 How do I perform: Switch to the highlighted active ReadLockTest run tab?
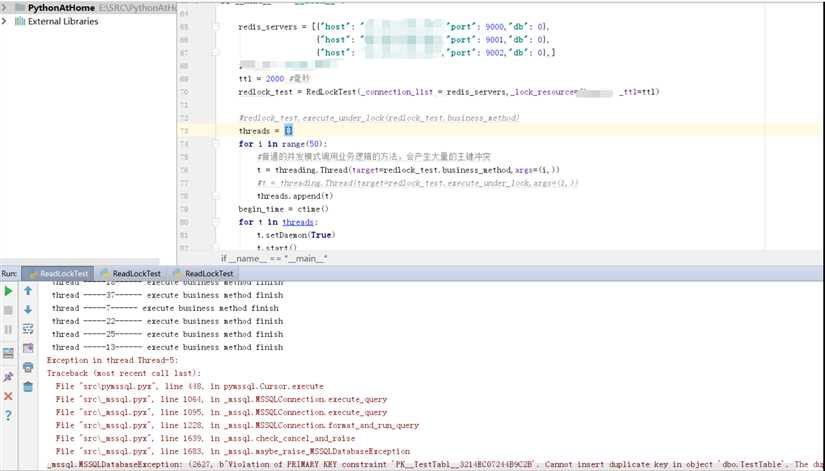[x=58, y=274]
